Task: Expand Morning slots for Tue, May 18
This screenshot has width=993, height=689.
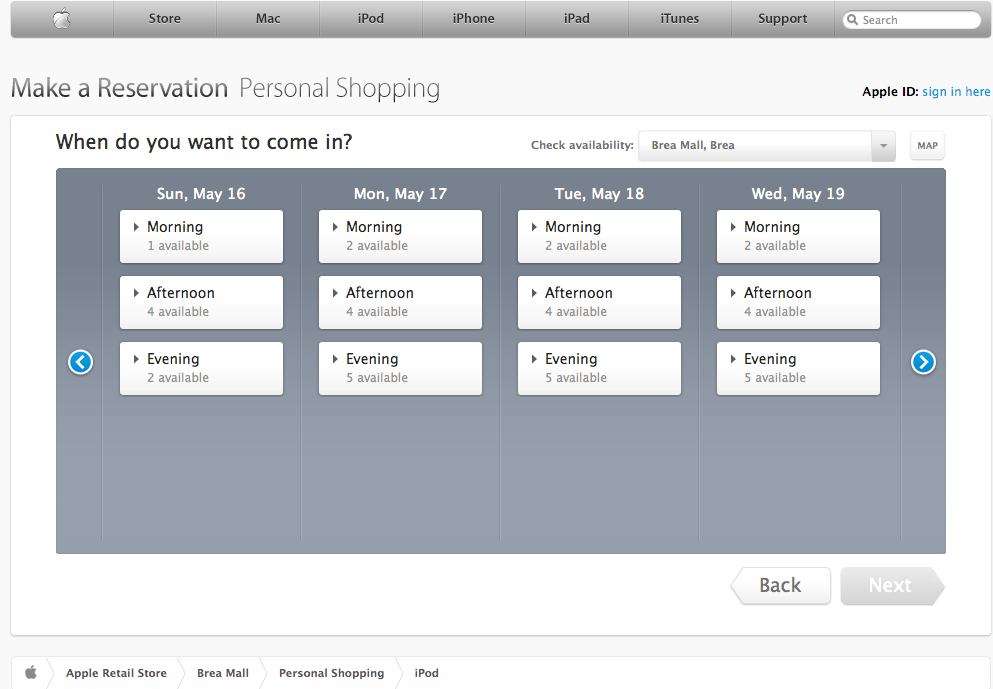Action: [599, 236]
